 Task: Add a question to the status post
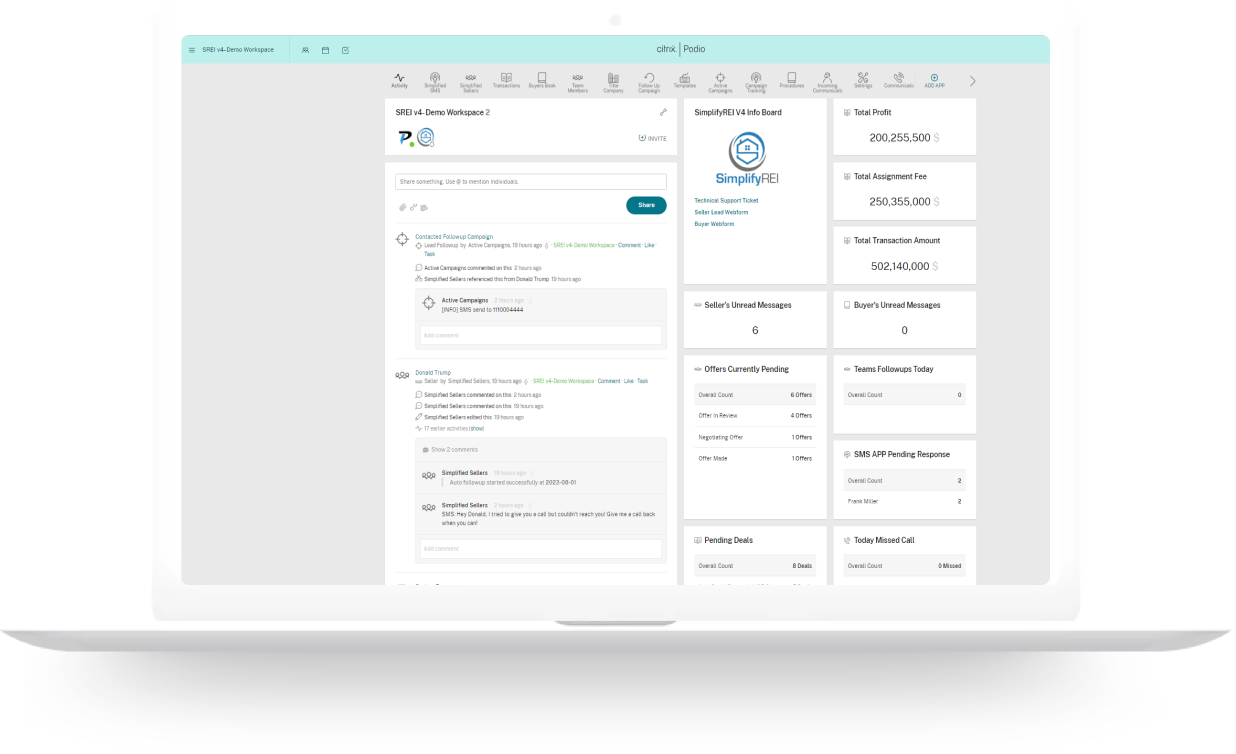tap(424, 207)
